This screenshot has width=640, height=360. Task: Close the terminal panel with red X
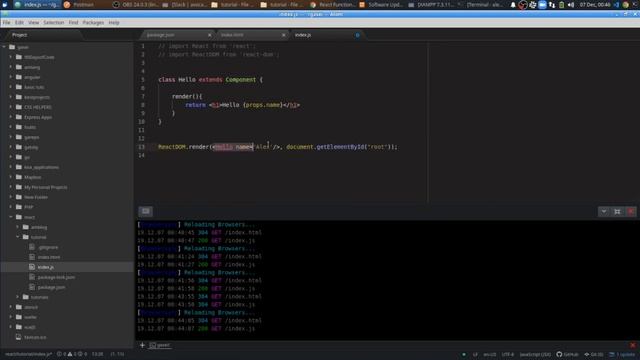[x=631, y=211]
